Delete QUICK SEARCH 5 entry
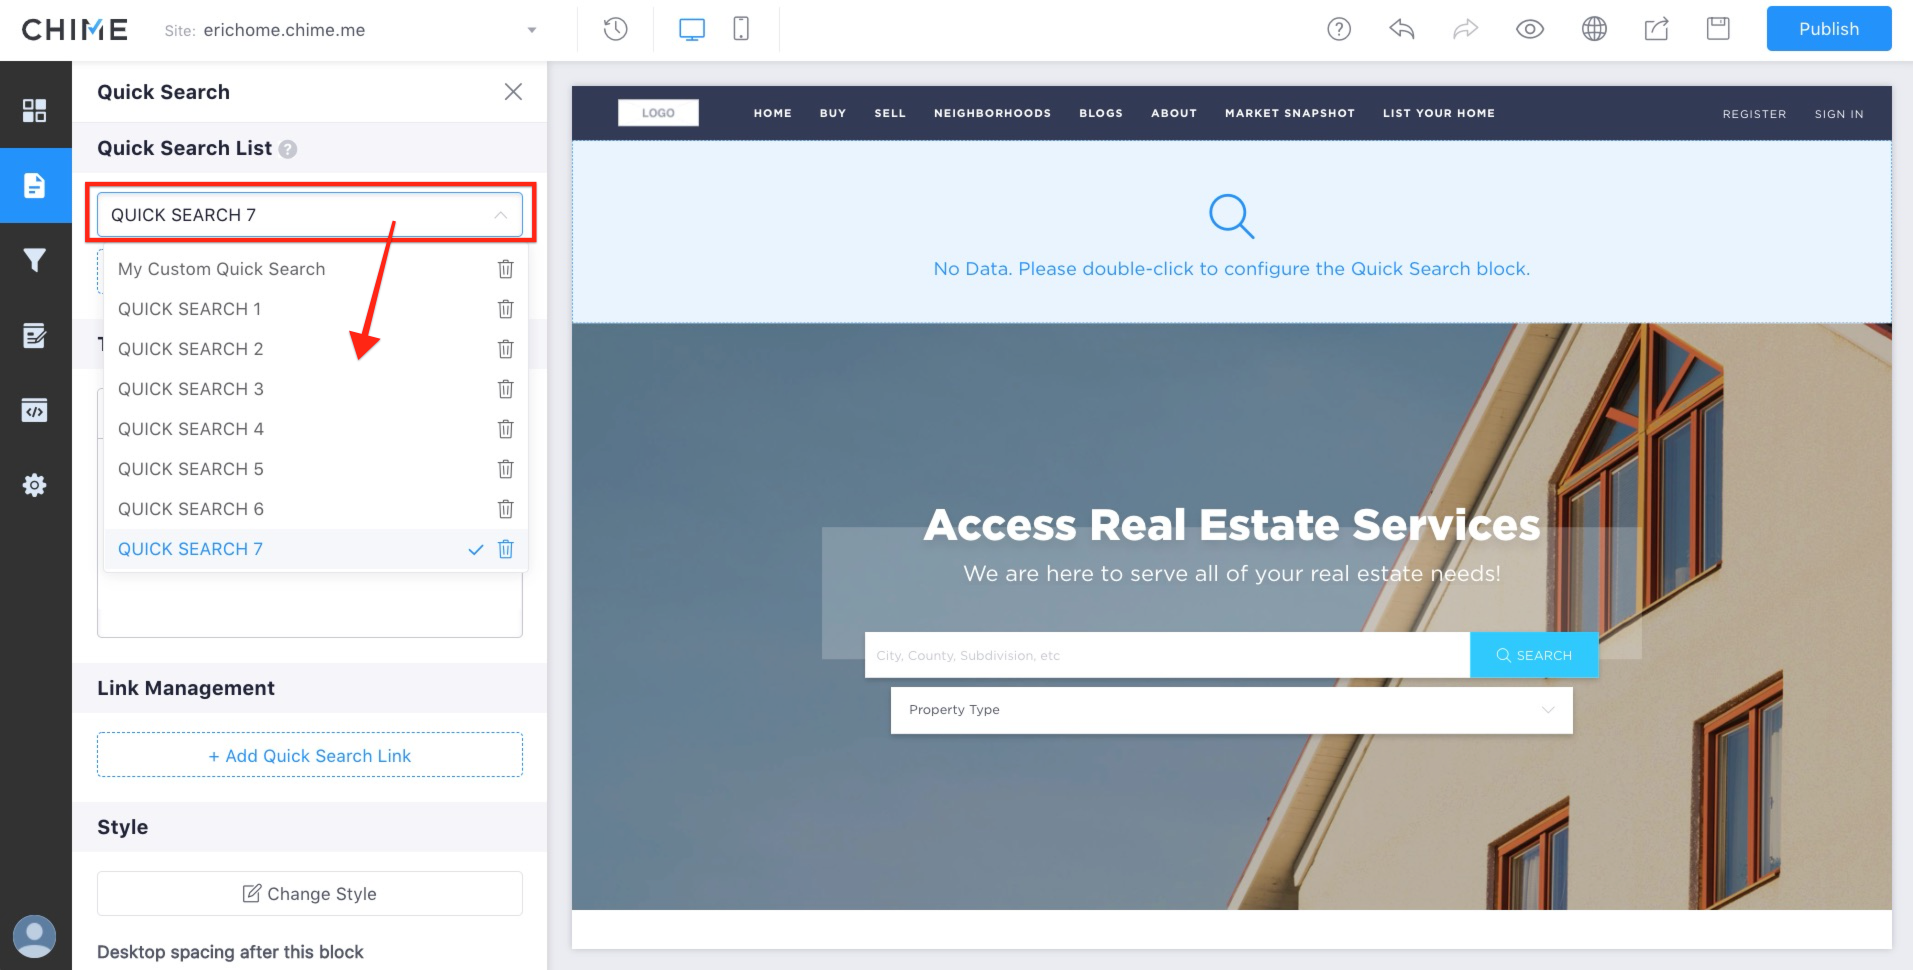 pos(506,469)
